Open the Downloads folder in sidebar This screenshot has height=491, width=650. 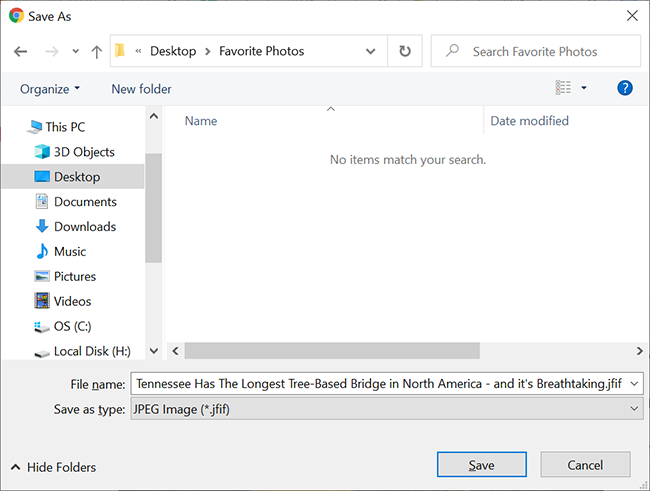(84, 226)
